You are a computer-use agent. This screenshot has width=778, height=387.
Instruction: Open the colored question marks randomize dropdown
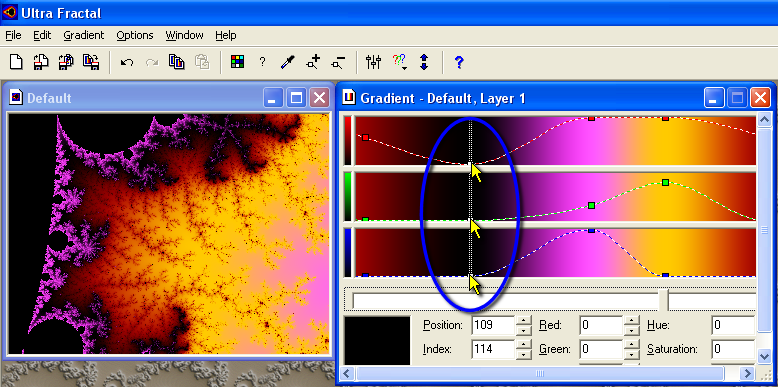pyautogui.click(x=399, y=62)
